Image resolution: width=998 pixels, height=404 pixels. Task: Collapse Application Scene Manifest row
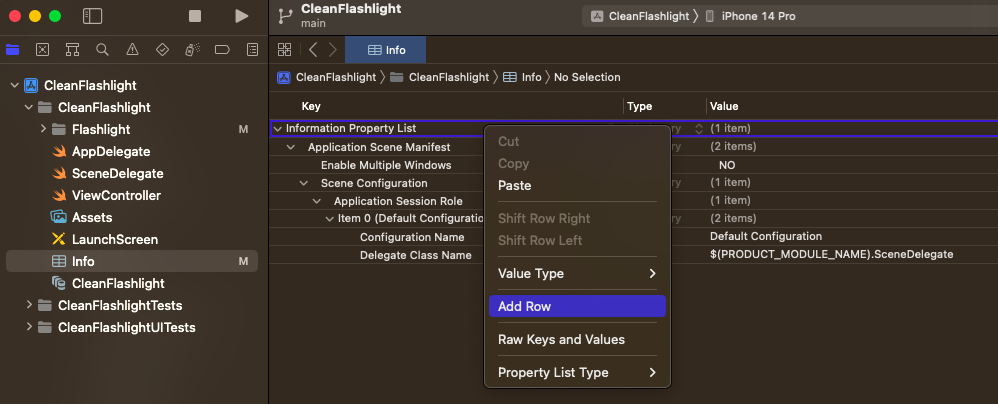[x=292, y=147]
